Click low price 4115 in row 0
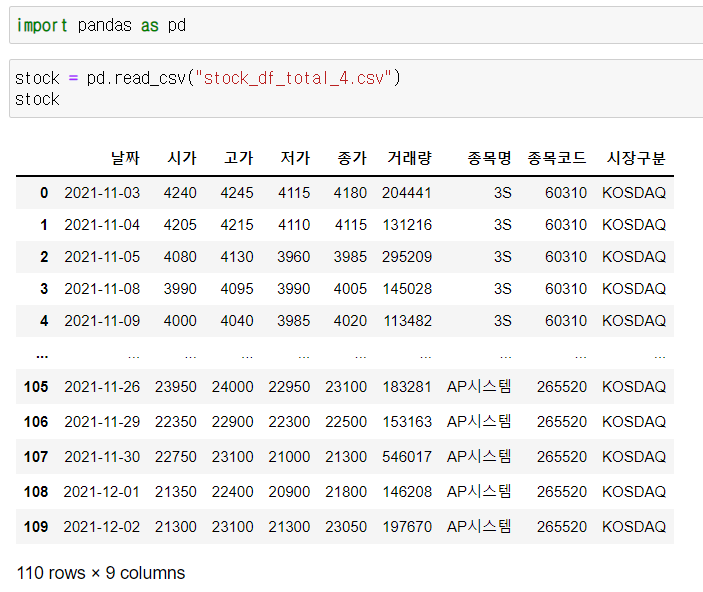Screen dimensions: 703x592 pyautogui.click(x=294, y=193)
